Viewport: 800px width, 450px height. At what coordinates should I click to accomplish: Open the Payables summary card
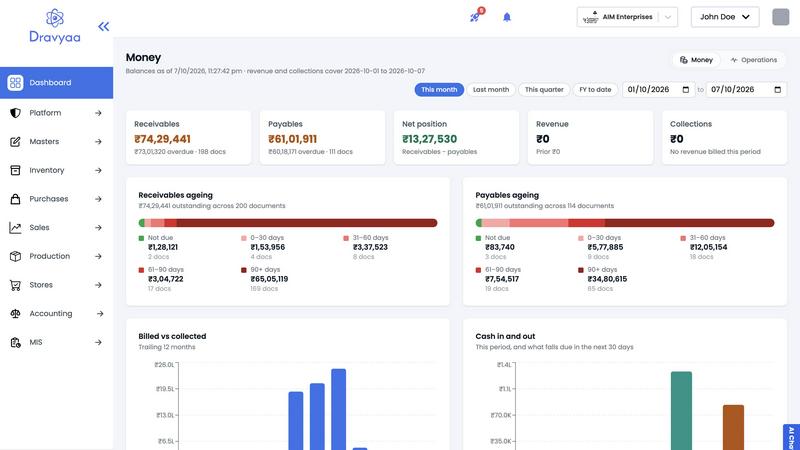pyautogui.click(x=322, y=138)
